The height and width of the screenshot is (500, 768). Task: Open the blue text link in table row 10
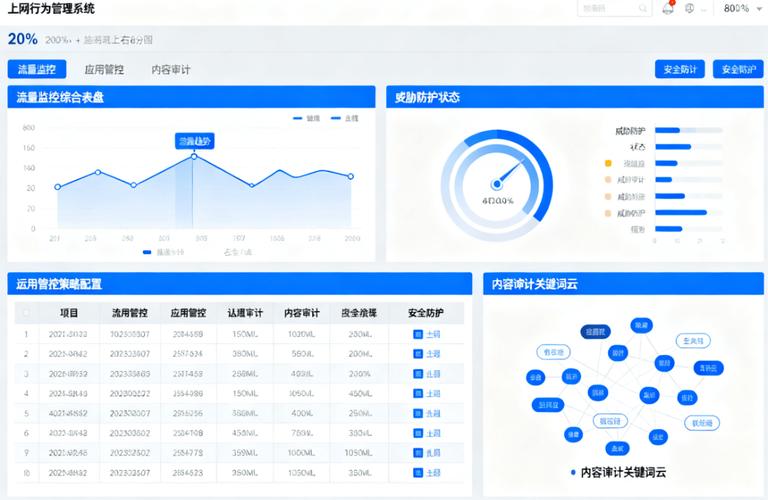(433, 473)
